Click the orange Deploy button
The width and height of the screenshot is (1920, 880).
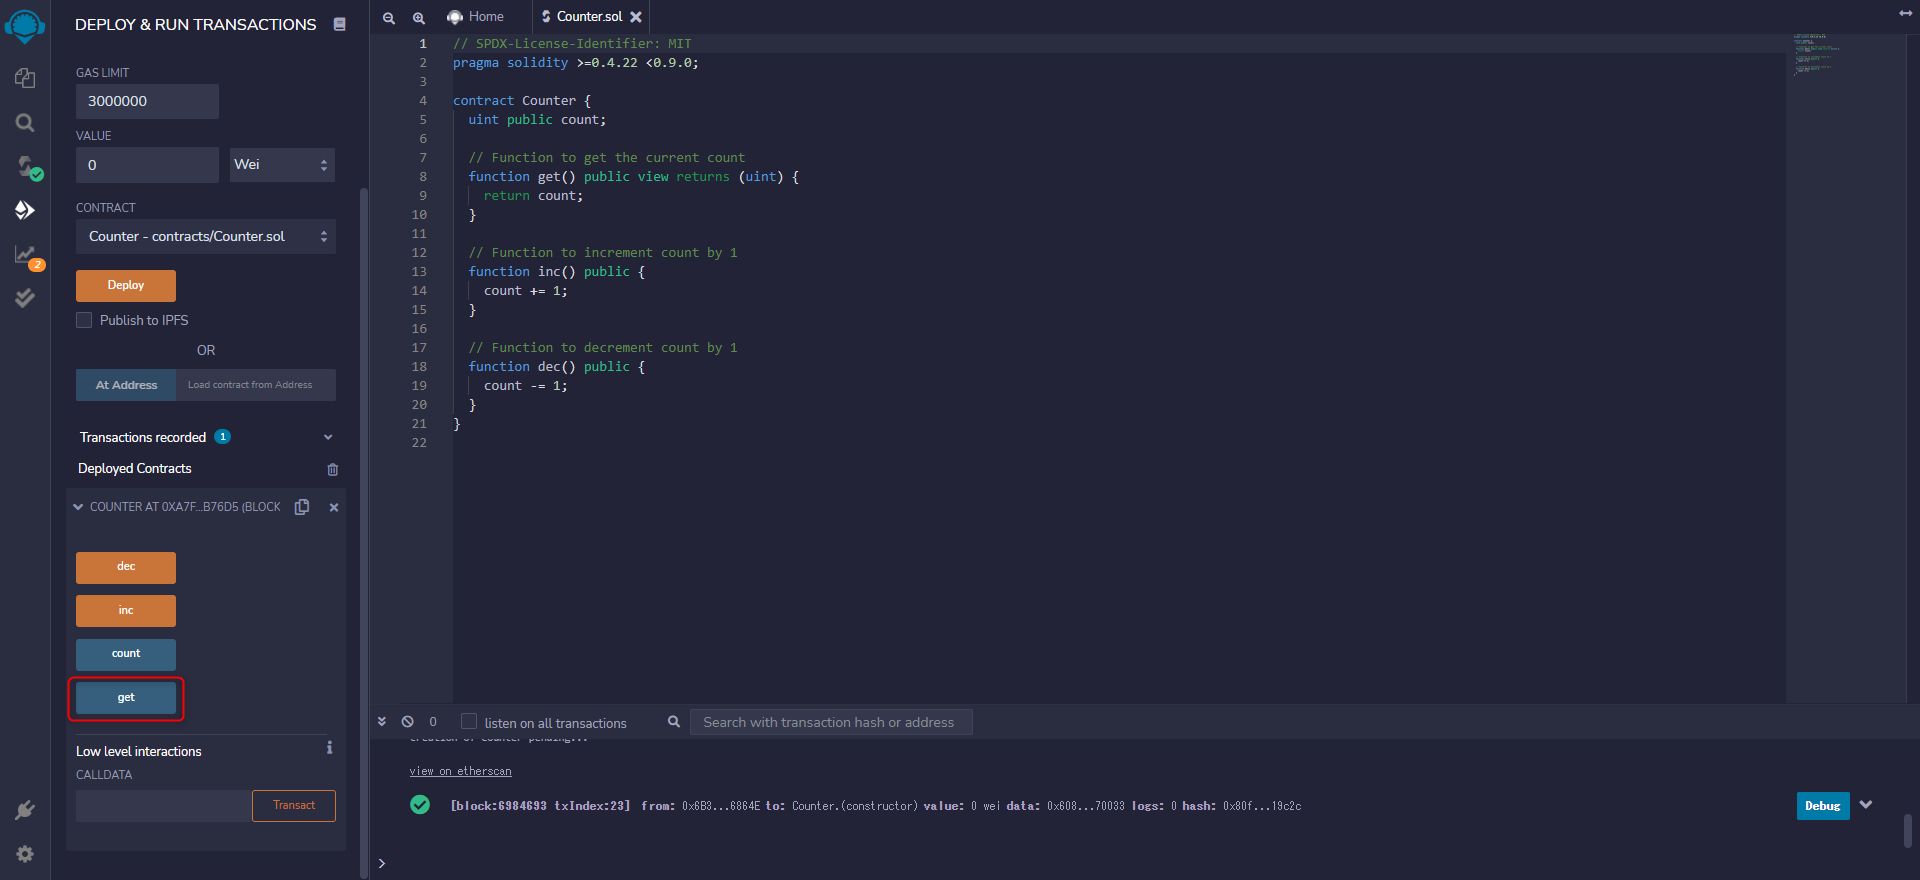[126, 286]
